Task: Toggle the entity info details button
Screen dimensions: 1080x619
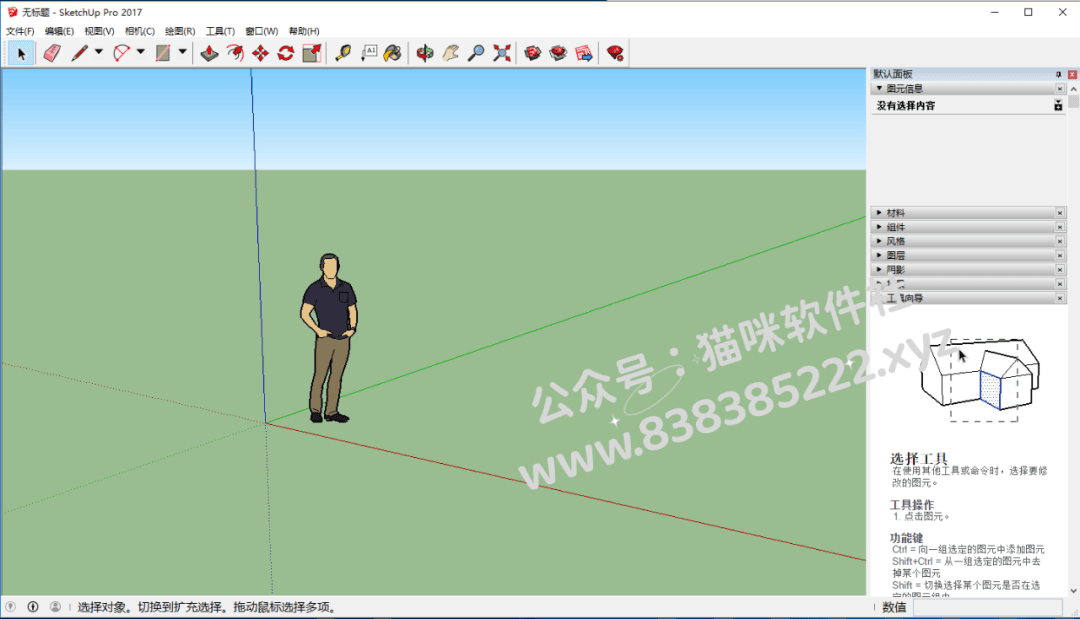Action: tap(1058, 105)
